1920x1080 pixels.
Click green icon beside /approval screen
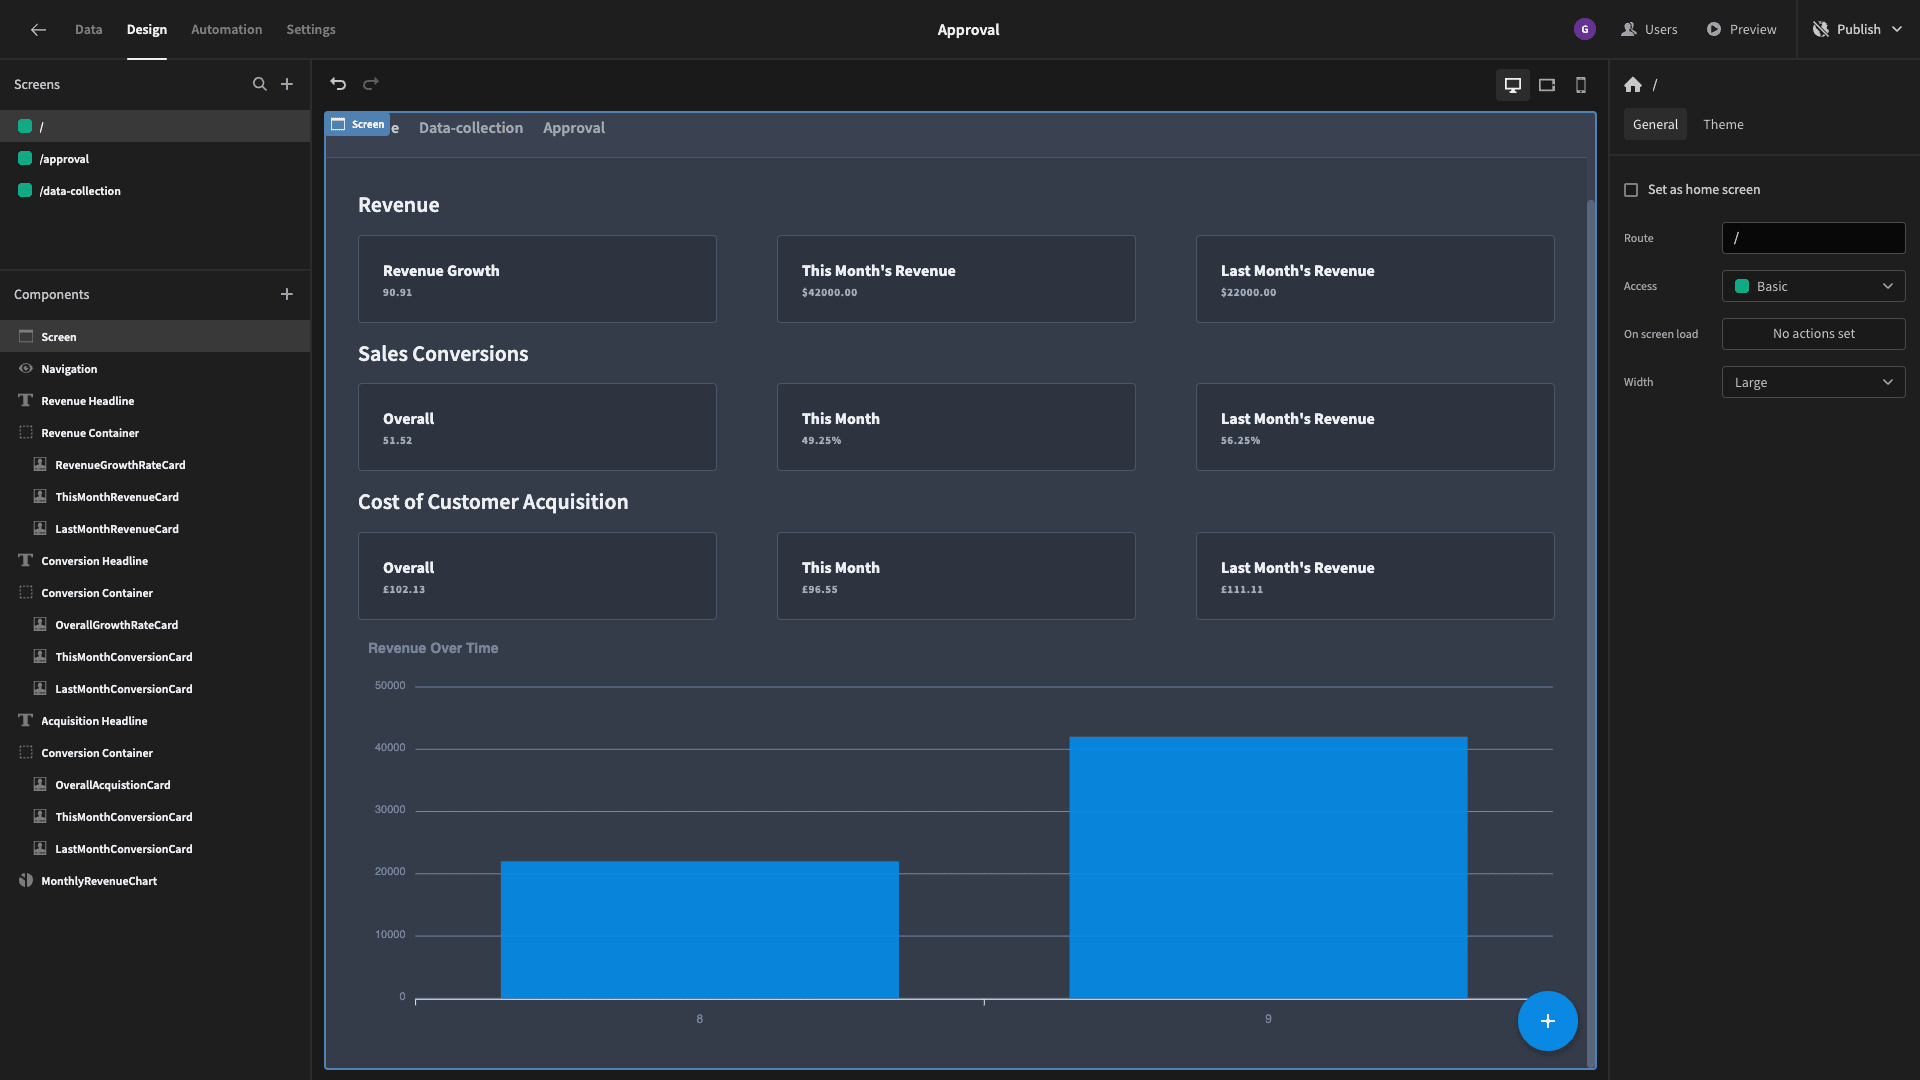click(25, 158)
